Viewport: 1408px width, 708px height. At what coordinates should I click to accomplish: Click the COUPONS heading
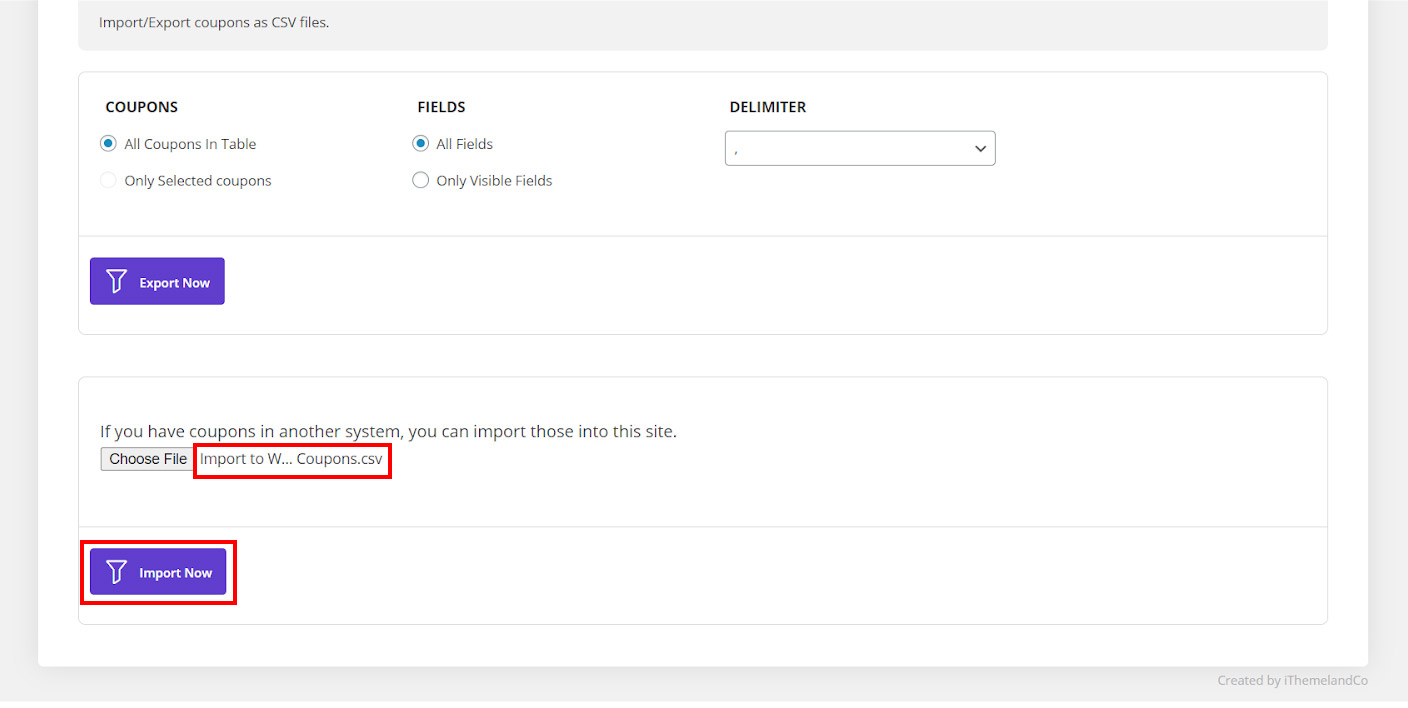142,107
